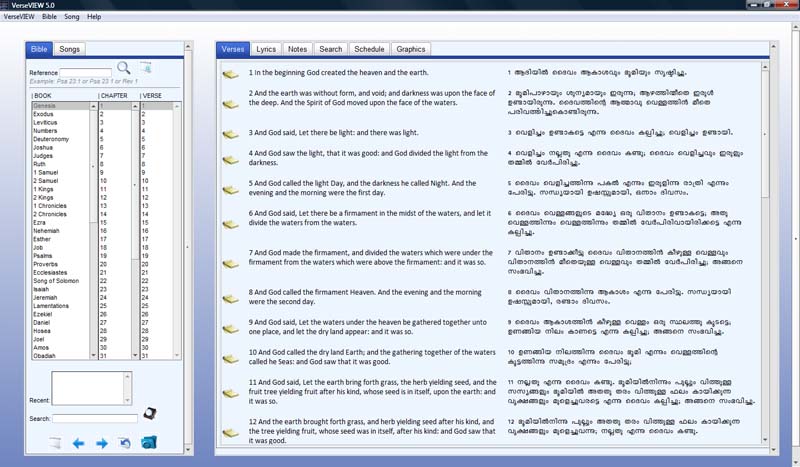Open the Schedule tab

[x=369, y=48]
